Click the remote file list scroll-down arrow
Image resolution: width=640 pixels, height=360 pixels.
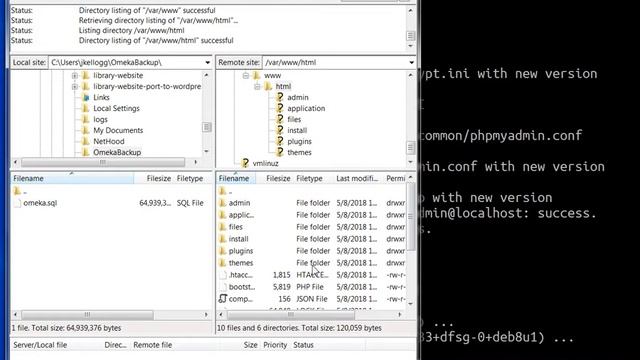coord(411,304)
